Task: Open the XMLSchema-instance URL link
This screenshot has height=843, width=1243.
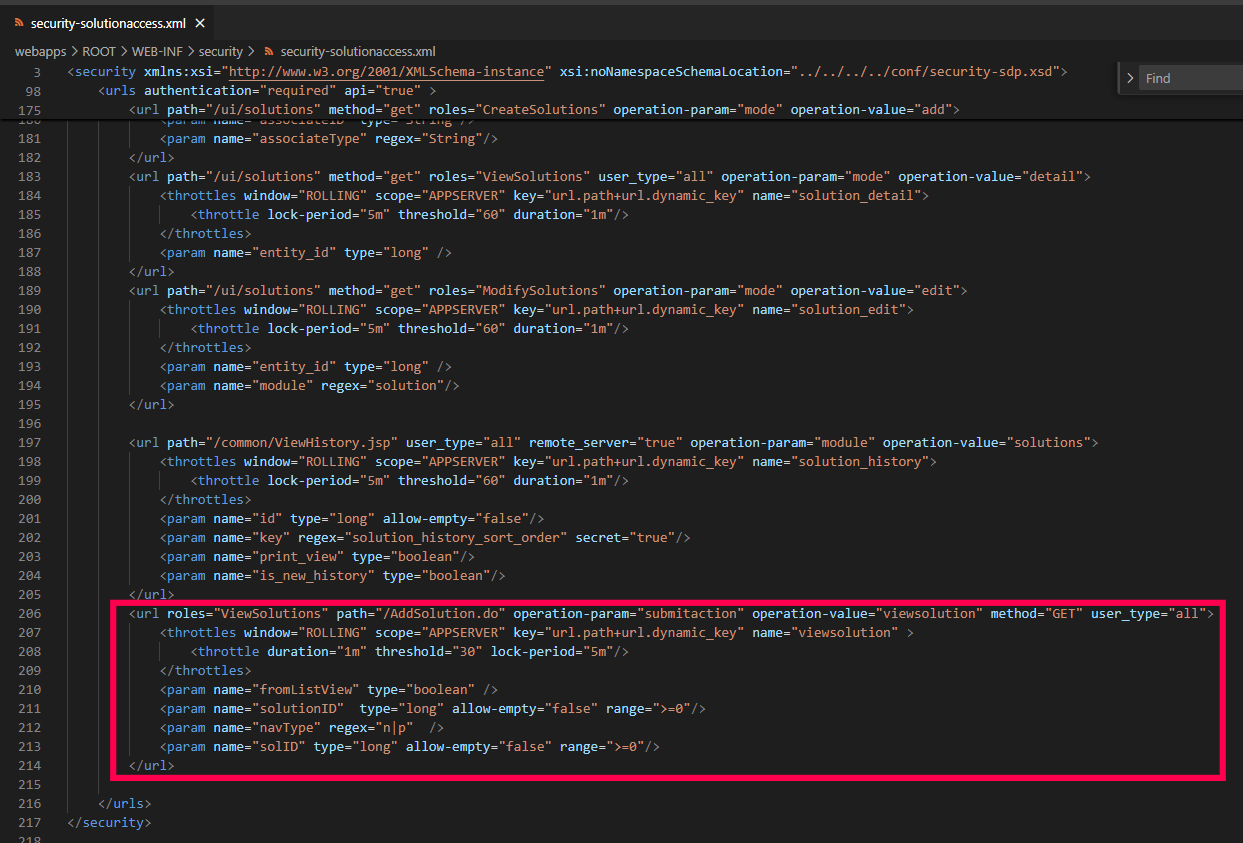Action: (x=389, y=72)
